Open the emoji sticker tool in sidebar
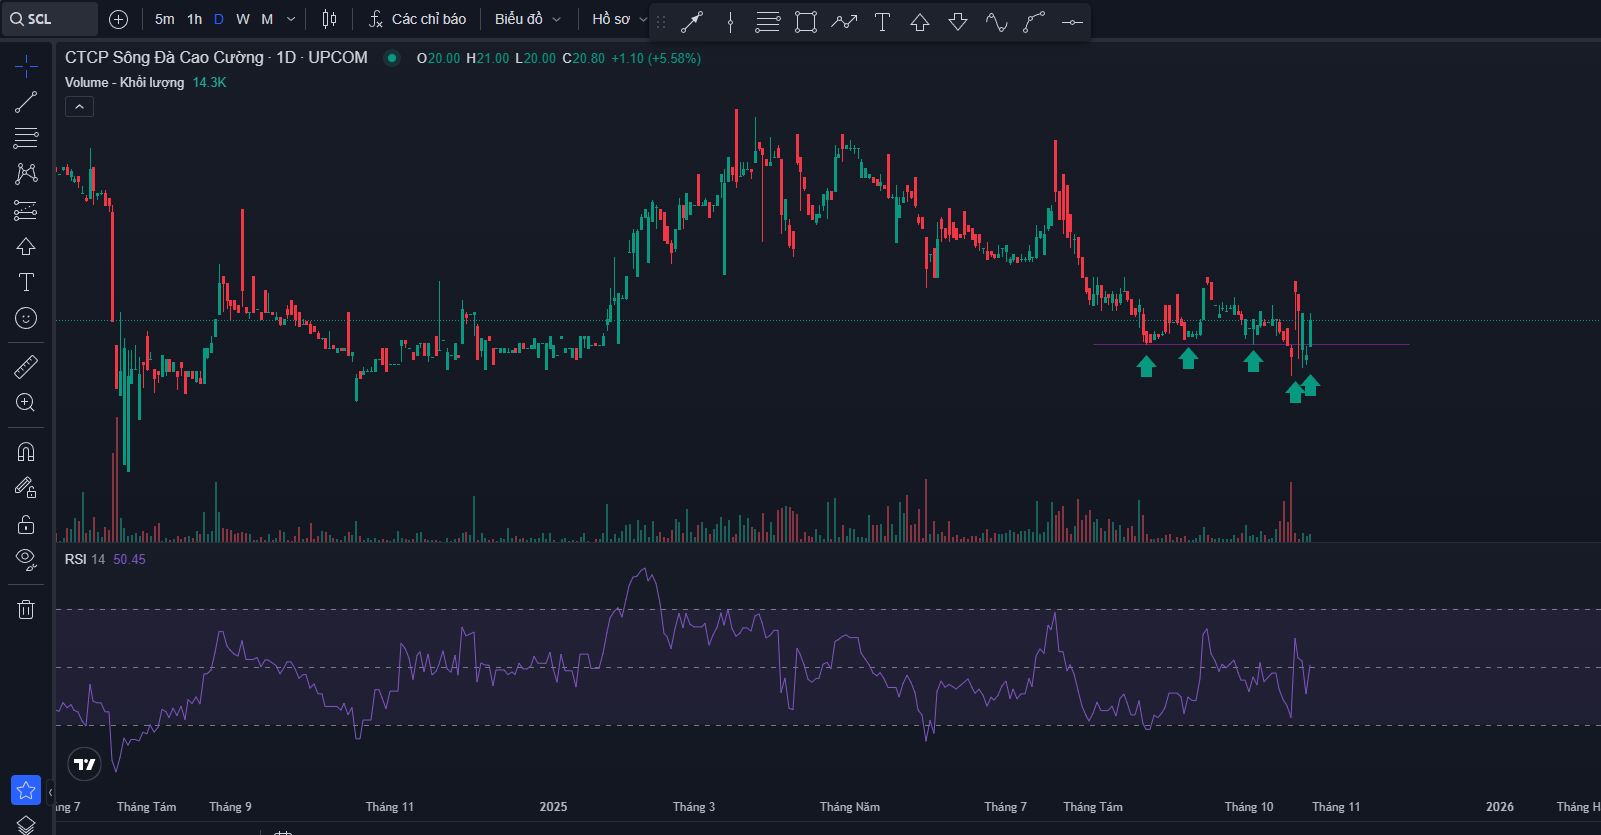The height and width of the screenshot is (835, 1601). coord(26,318)
